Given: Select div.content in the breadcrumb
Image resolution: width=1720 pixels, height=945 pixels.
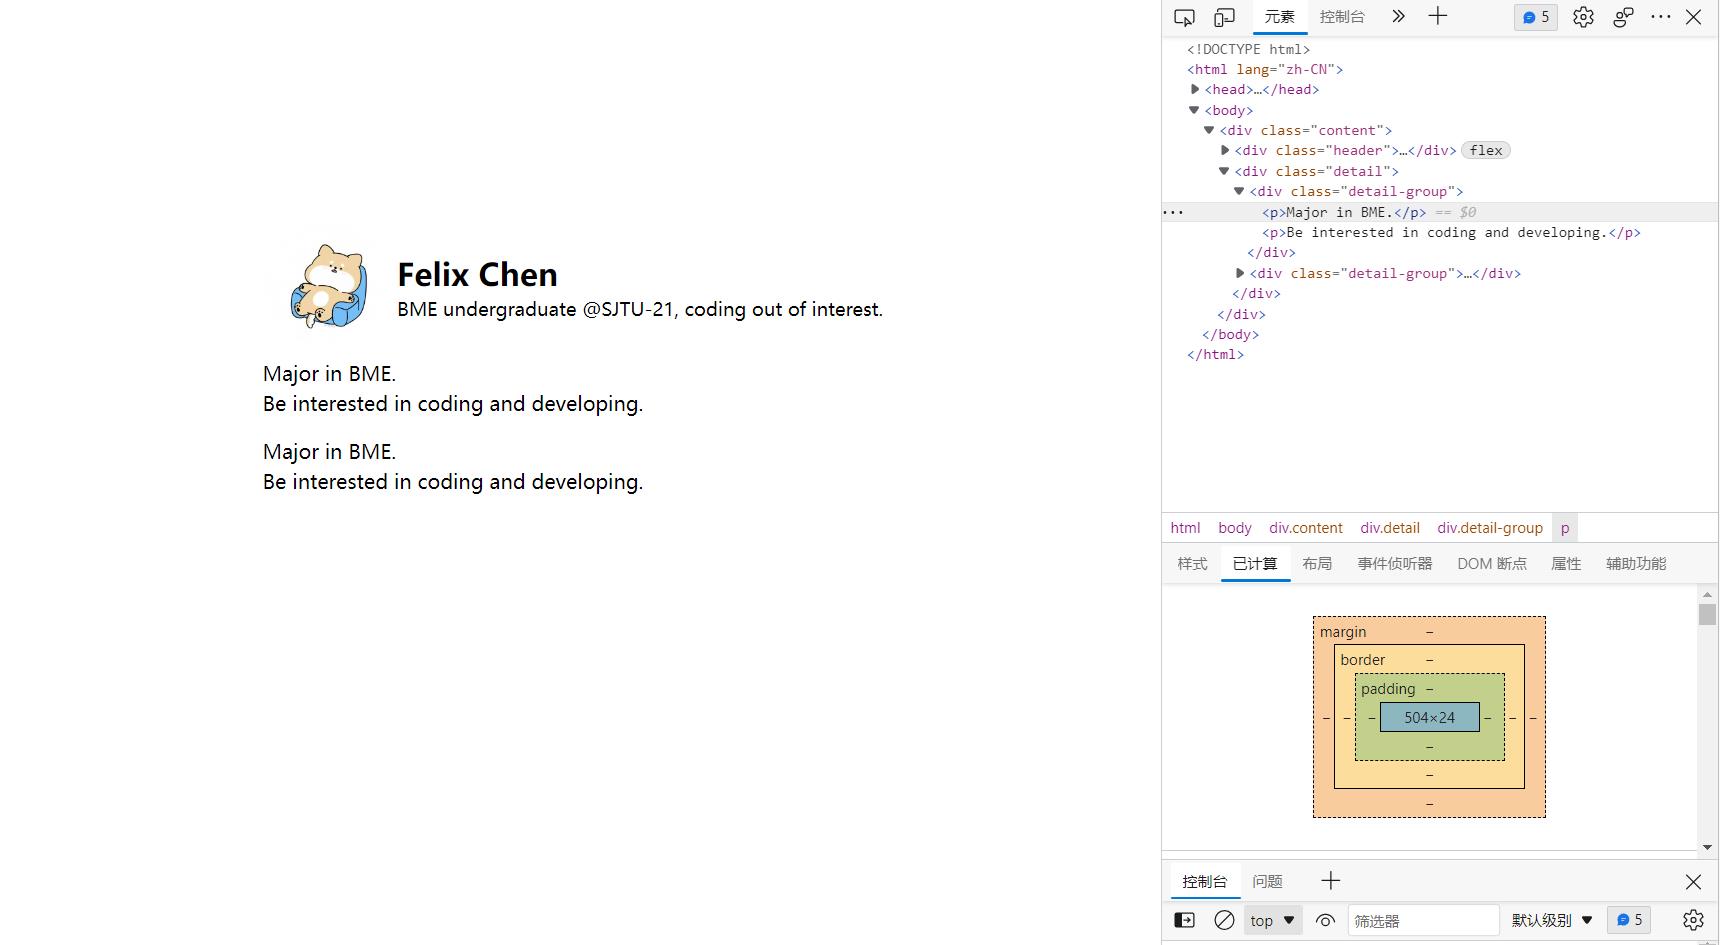Looking at the screenshot, I should (1305, 528).
